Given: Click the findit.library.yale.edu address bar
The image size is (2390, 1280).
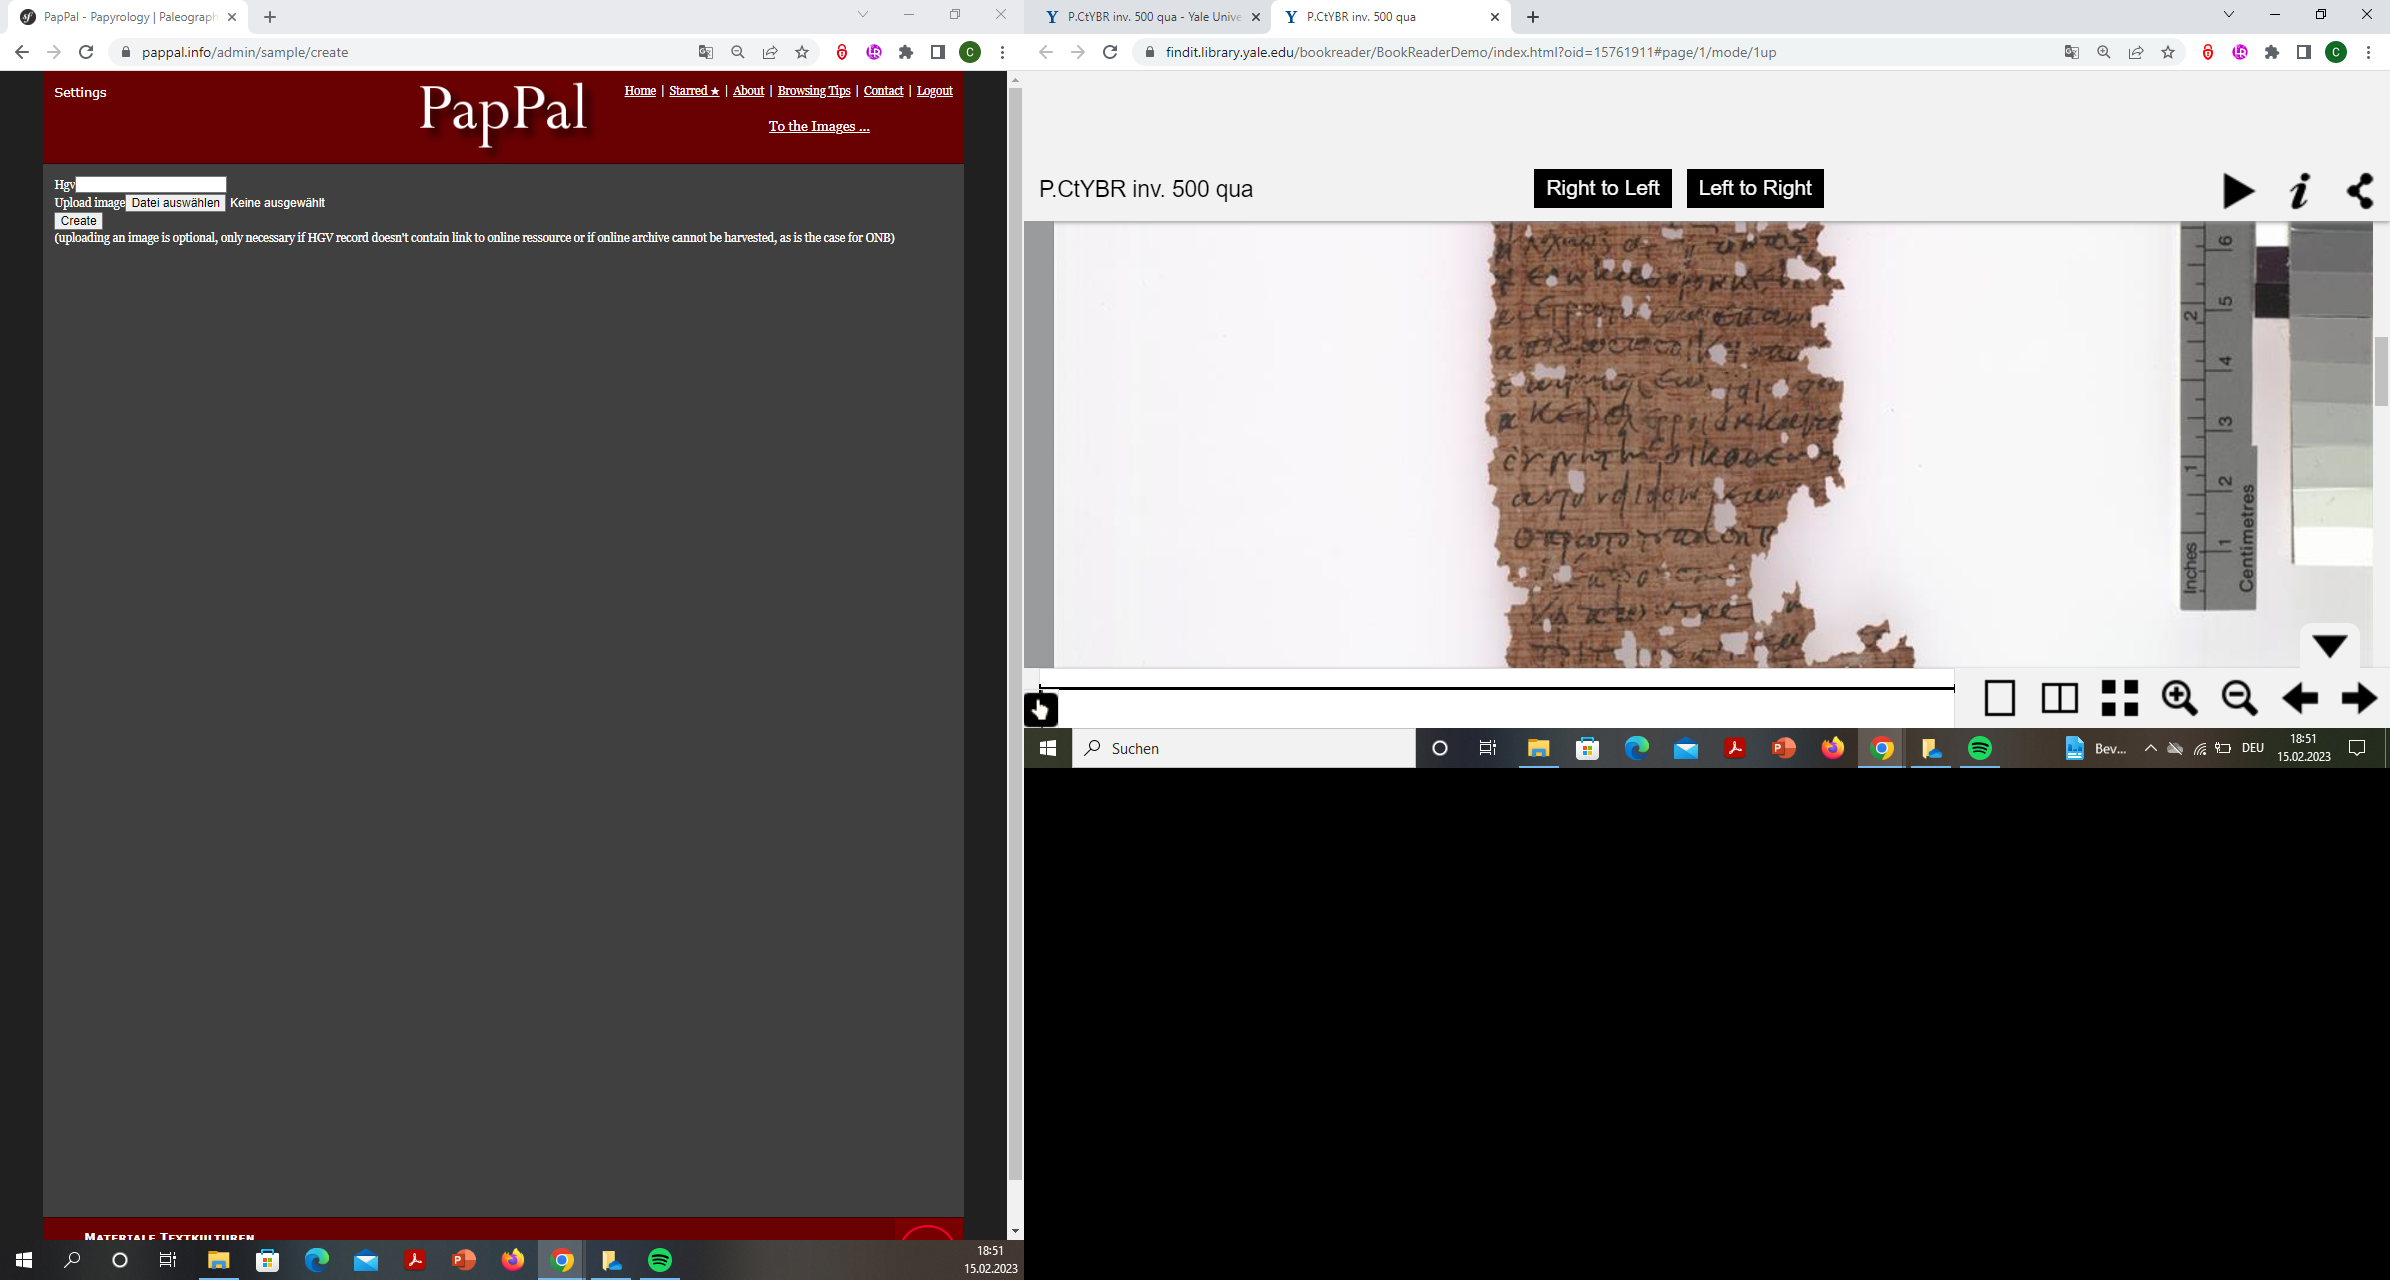Looking at the screenshot, I should tap(1600, 52).
